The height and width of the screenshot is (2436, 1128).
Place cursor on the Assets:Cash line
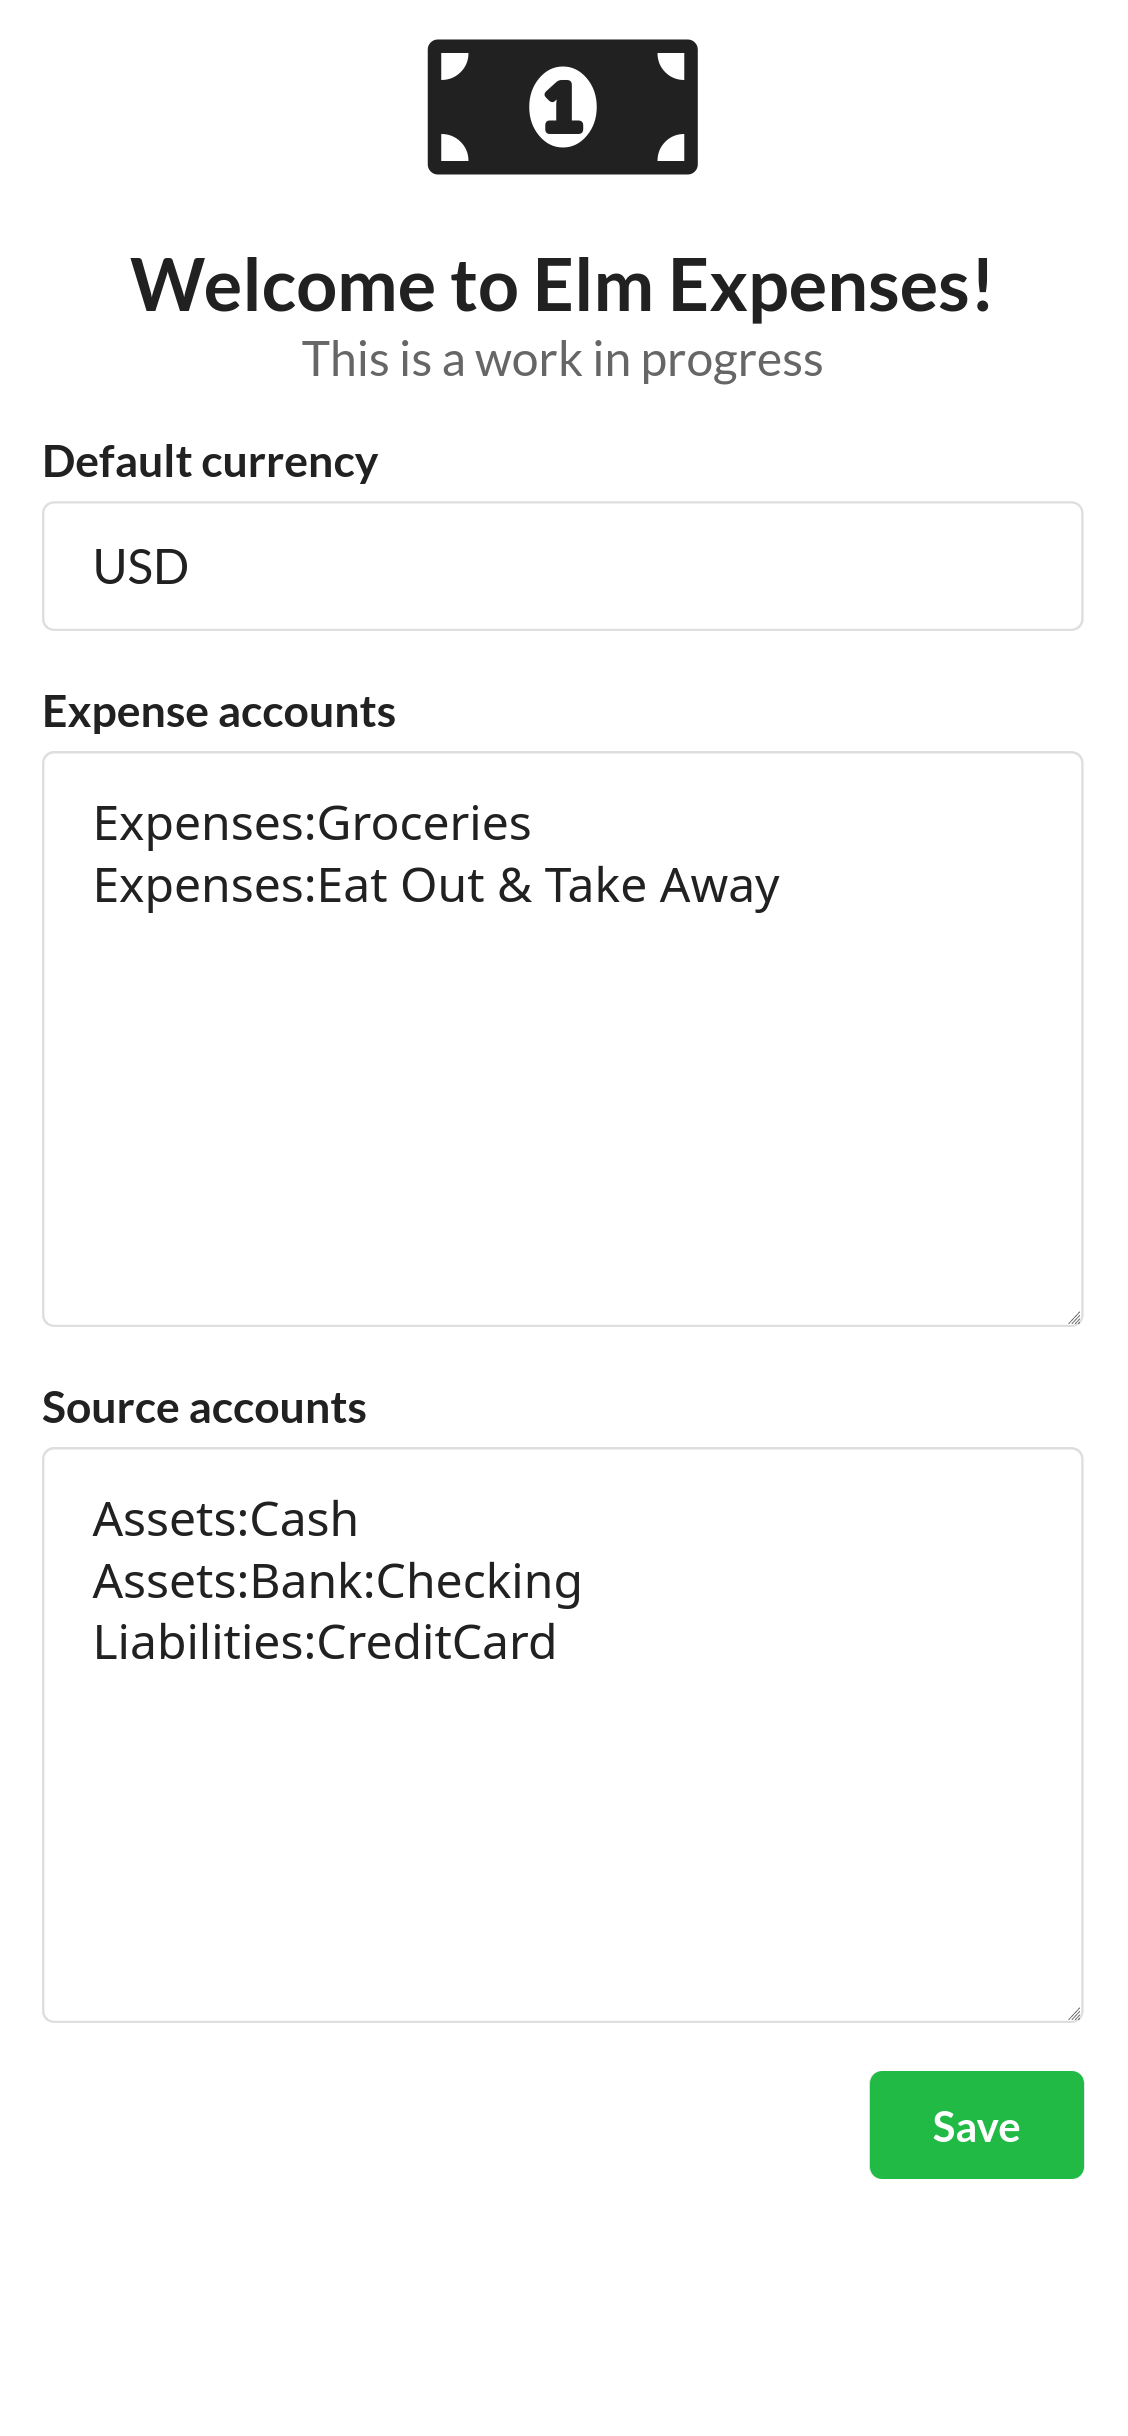225,1520
